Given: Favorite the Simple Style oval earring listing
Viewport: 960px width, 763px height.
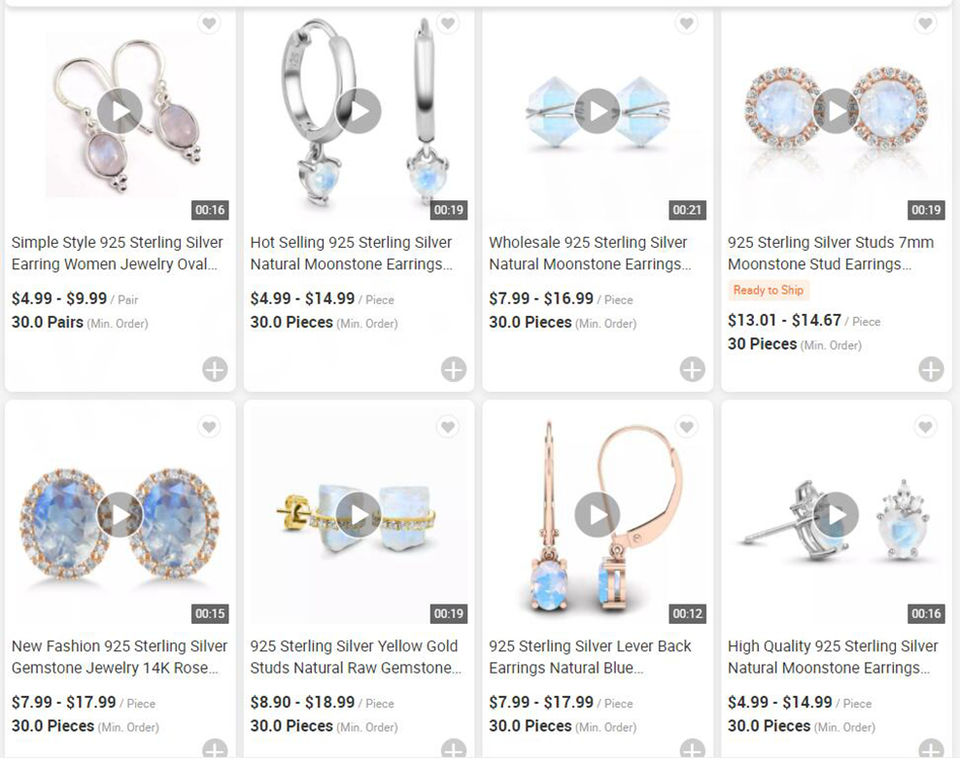Looking at the screenshot, I should pos(209,23).
